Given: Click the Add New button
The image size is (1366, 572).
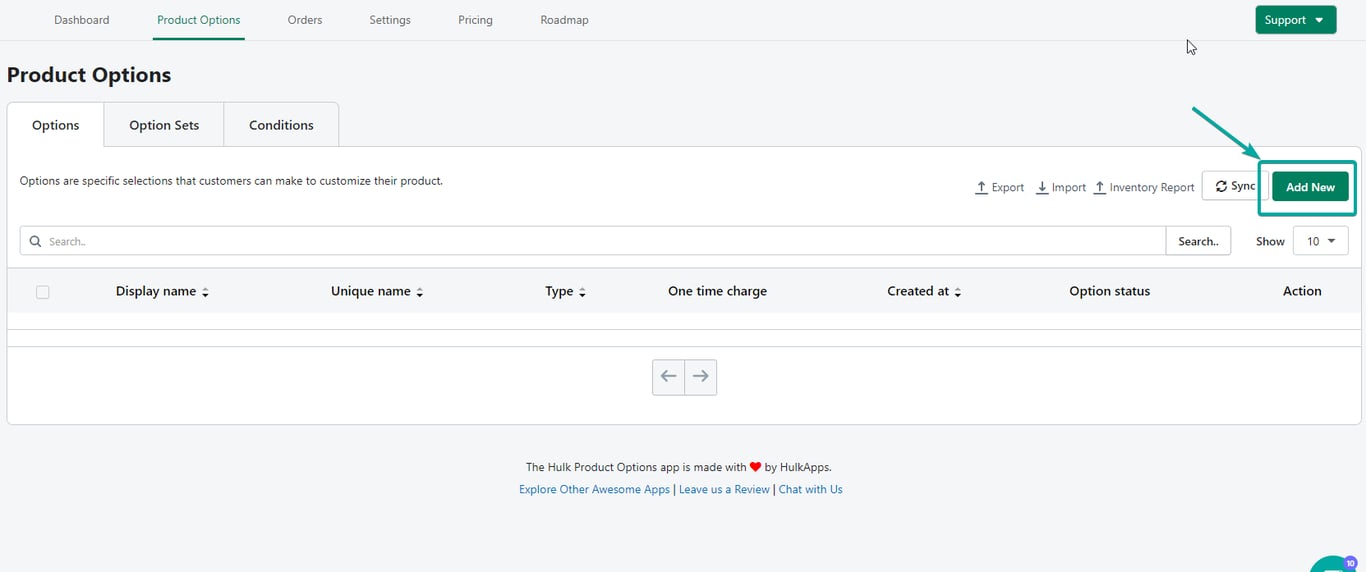Looking at the screenshot, I should (1310, 187).
